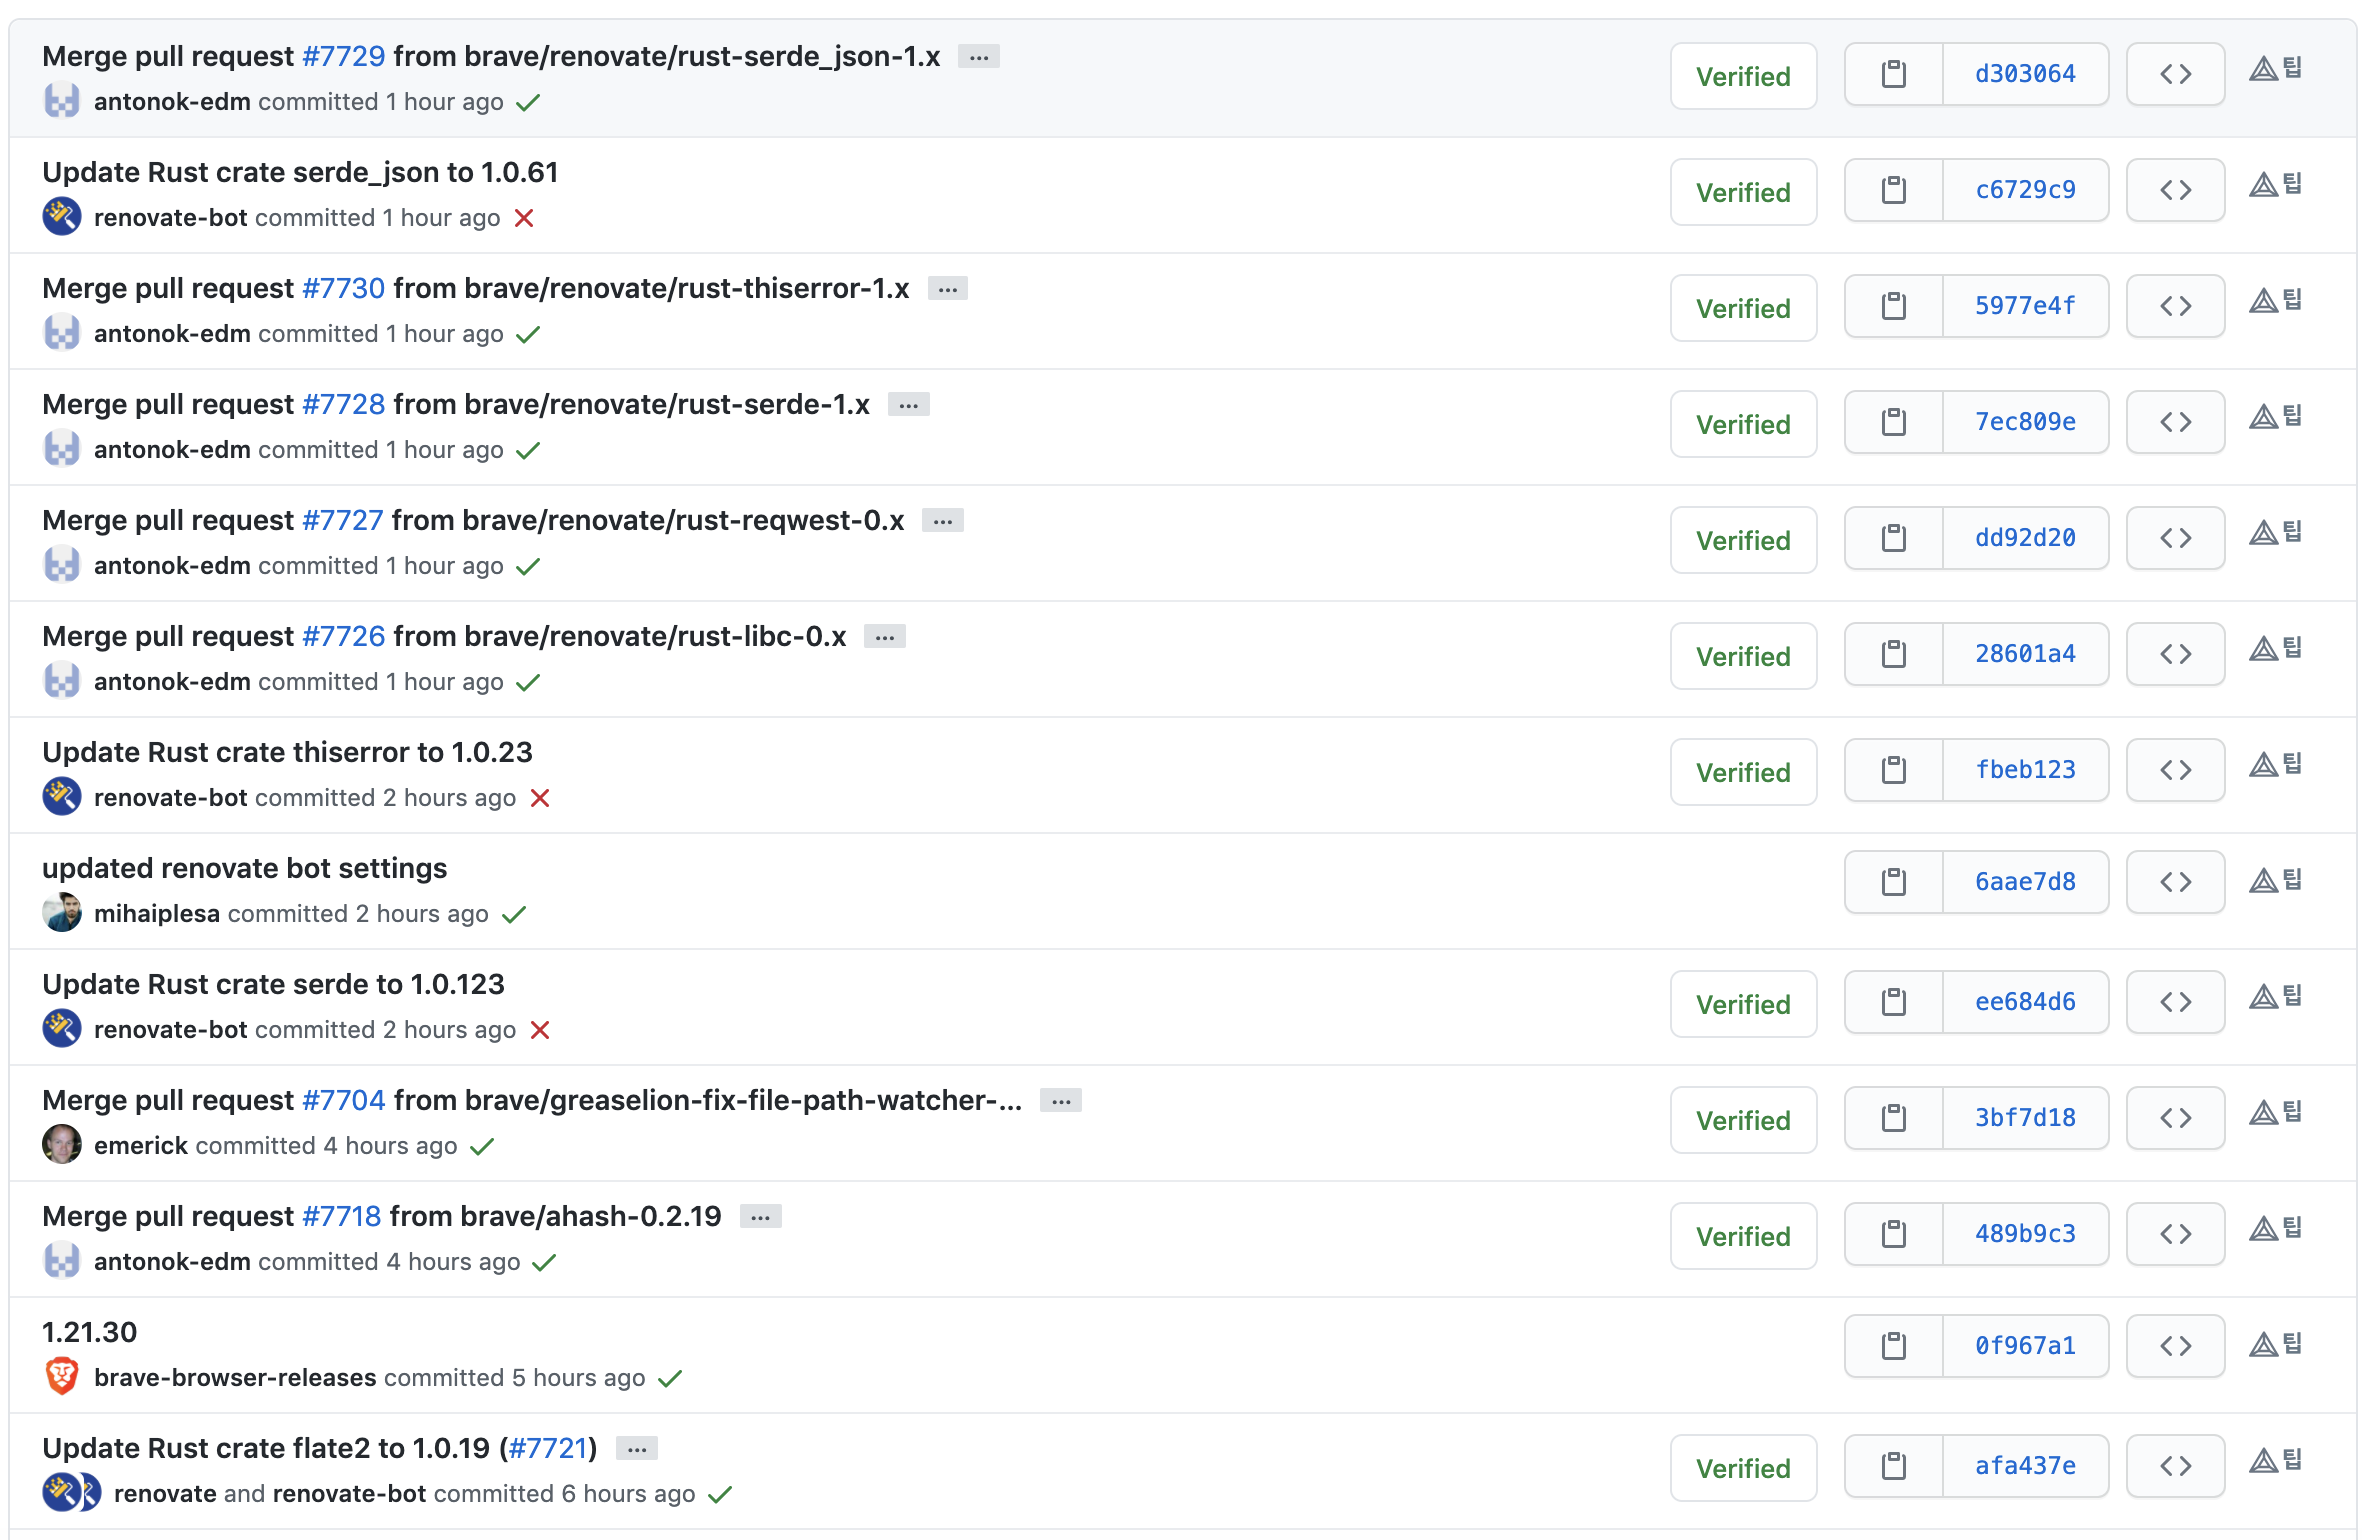Open passed checks checkmark for 1.21.30 commit
The height and width of the screenshot is (1540, 2362).
[670, 1378]
